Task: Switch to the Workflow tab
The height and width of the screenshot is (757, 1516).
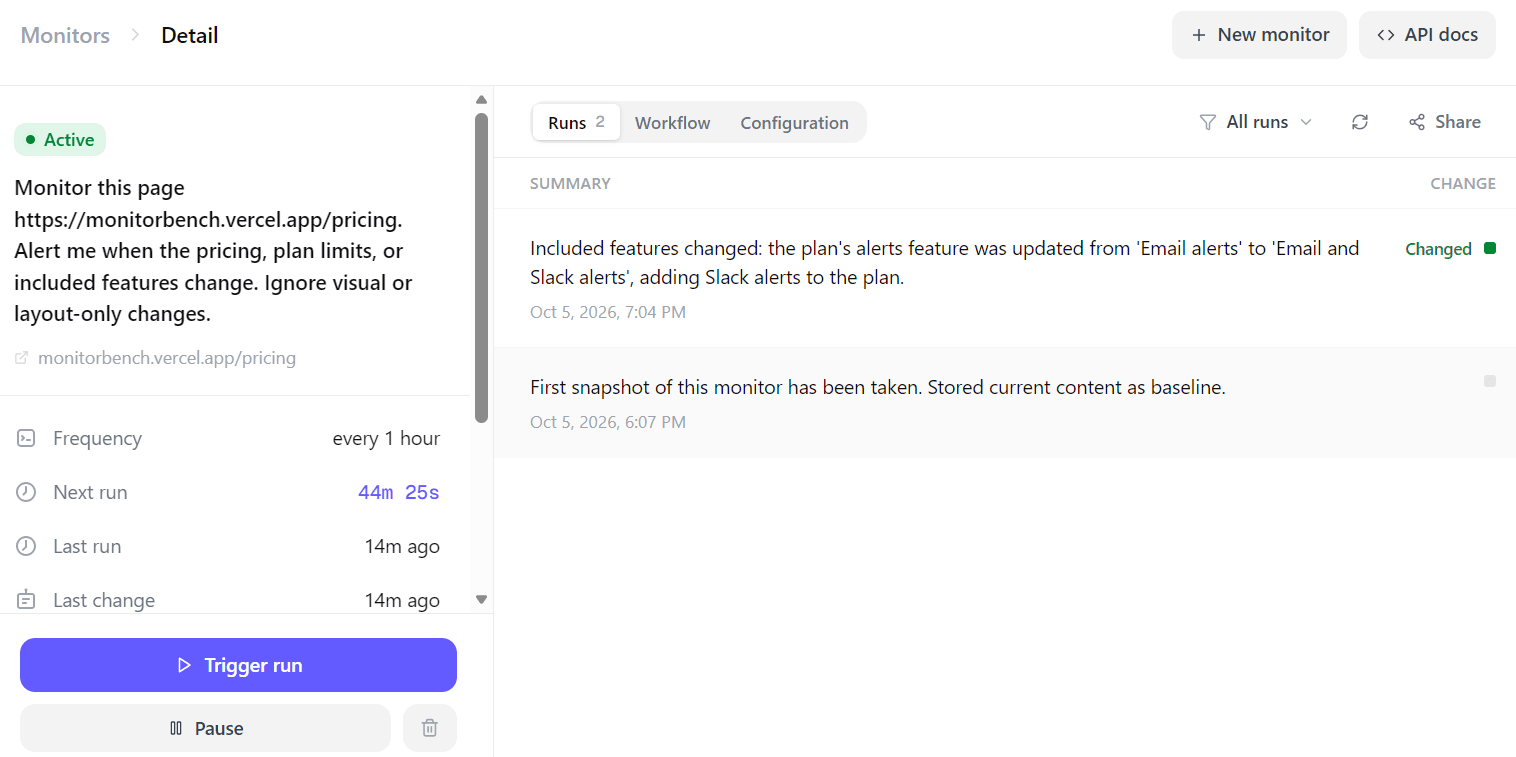Action: tap(672, 123)
